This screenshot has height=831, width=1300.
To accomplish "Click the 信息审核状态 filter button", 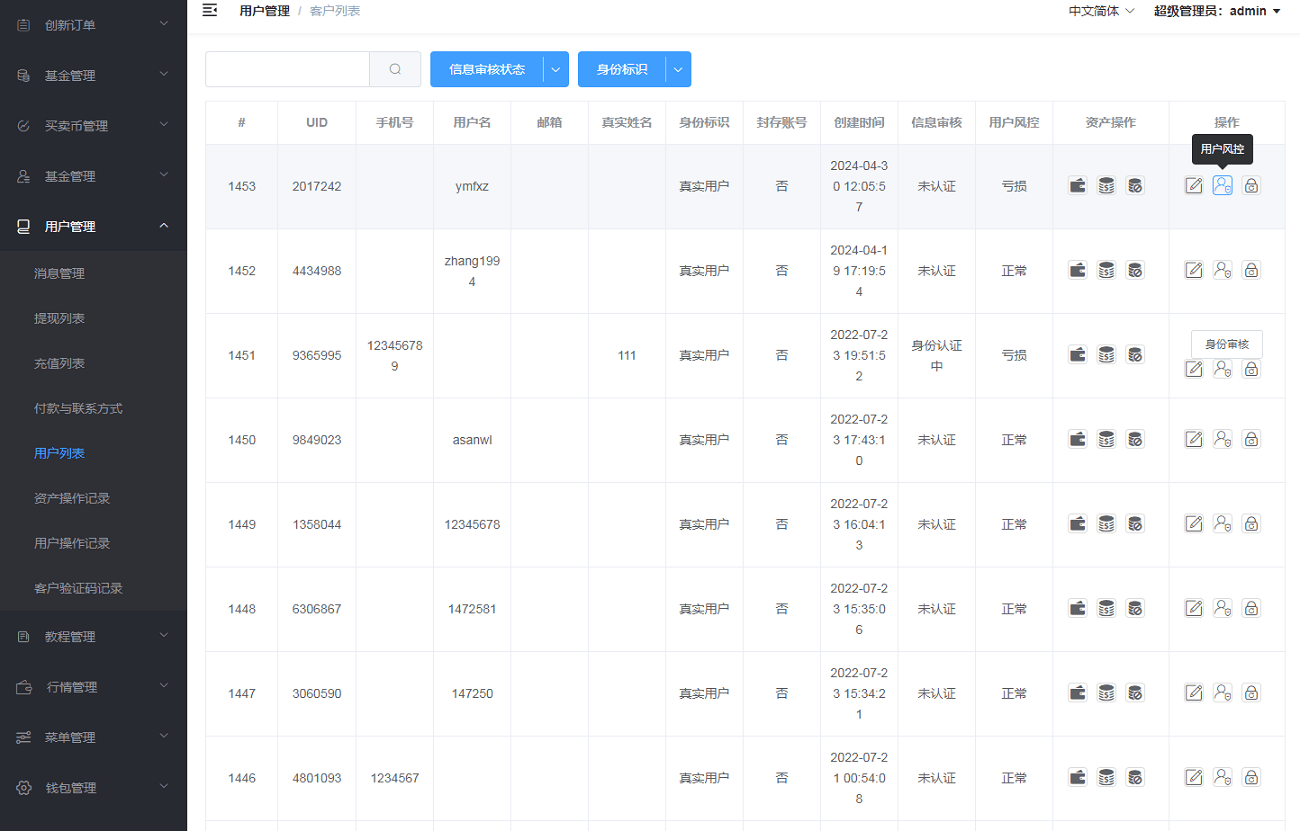I will [487, 69].
